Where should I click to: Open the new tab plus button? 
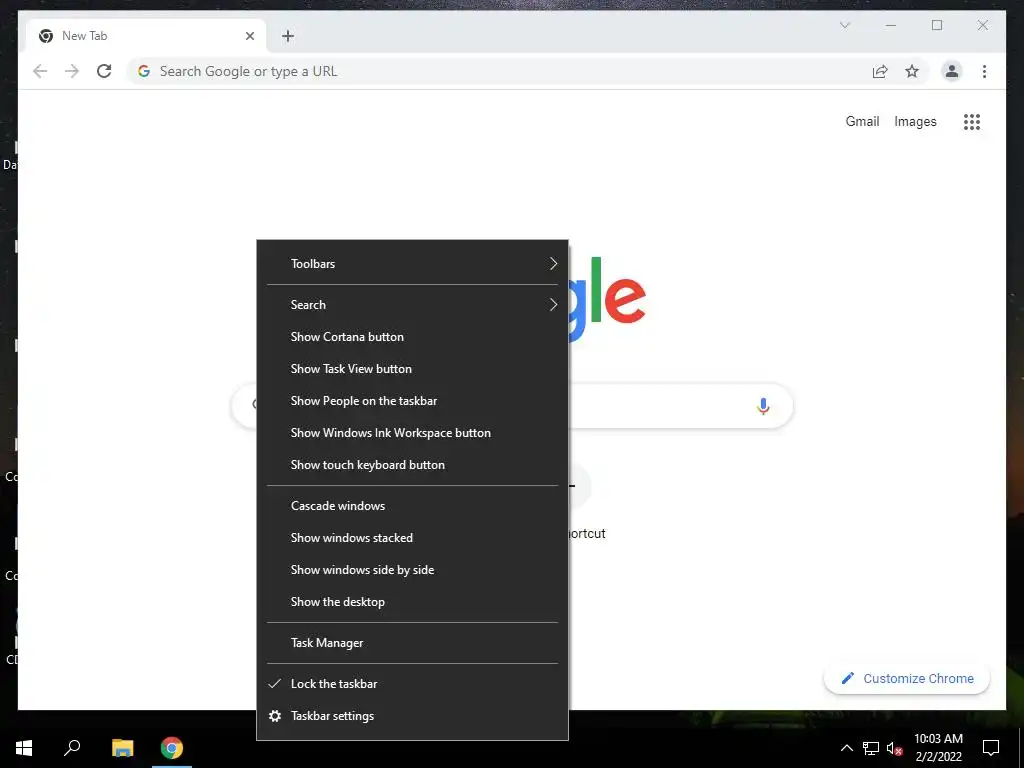point(288,36)
